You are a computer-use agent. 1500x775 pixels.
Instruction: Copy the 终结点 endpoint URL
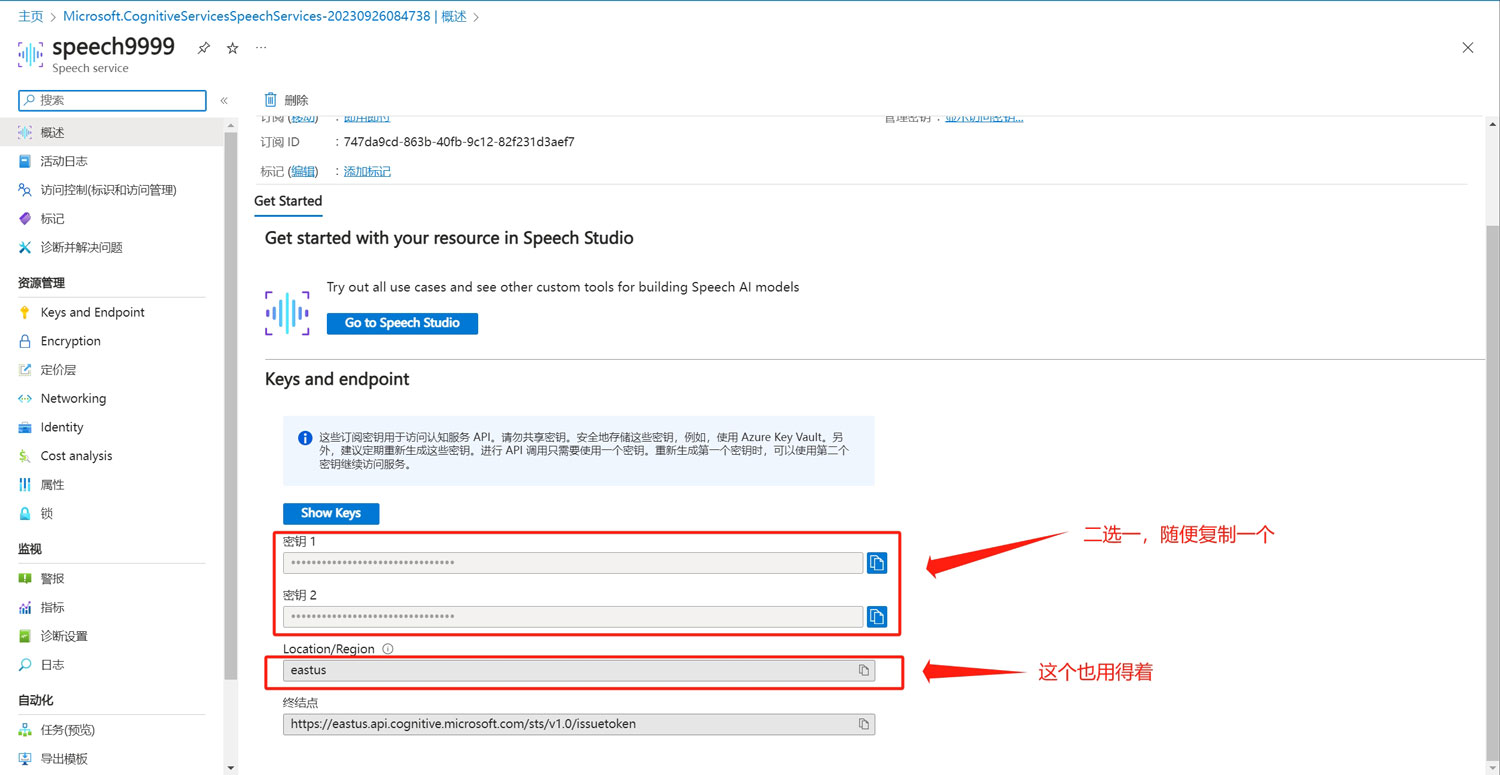864,724
